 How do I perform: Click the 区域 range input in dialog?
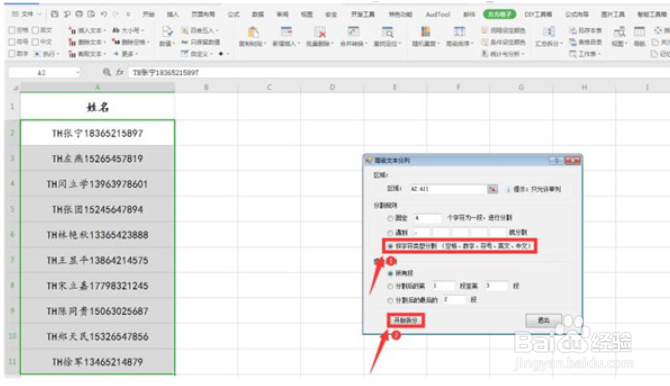(x=447, y=189)
